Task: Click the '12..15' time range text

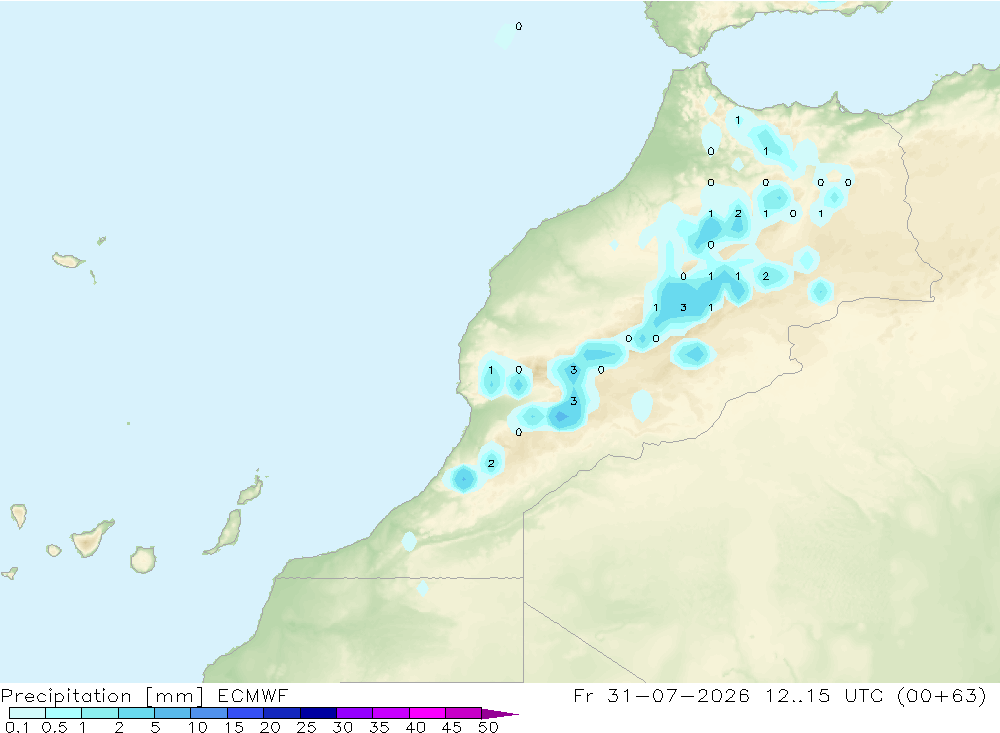Action: pyautogui.click(x=798, y=695)
